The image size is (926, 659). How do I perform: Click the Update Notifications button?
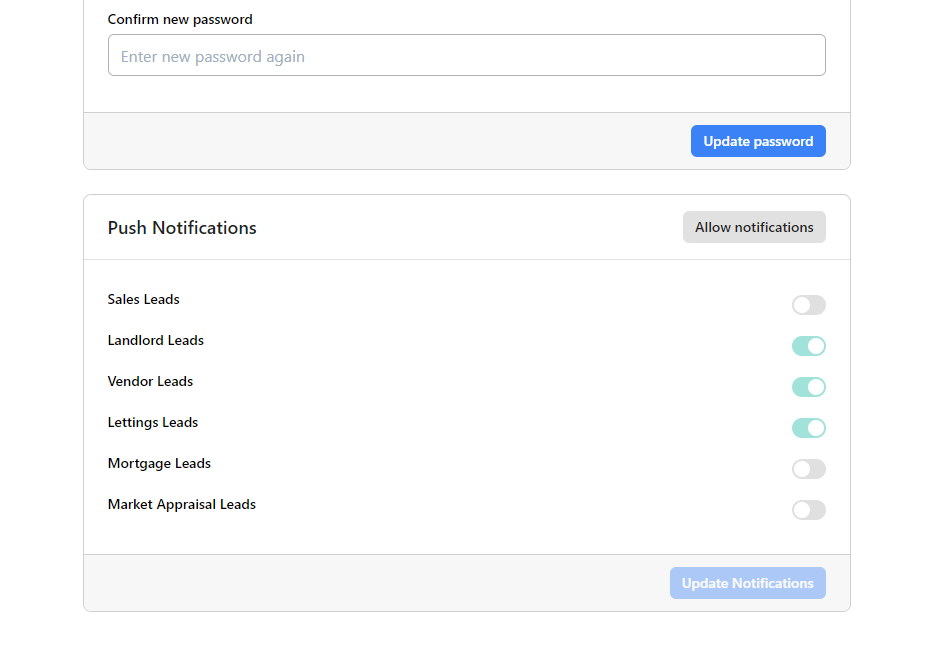point(747,582)
